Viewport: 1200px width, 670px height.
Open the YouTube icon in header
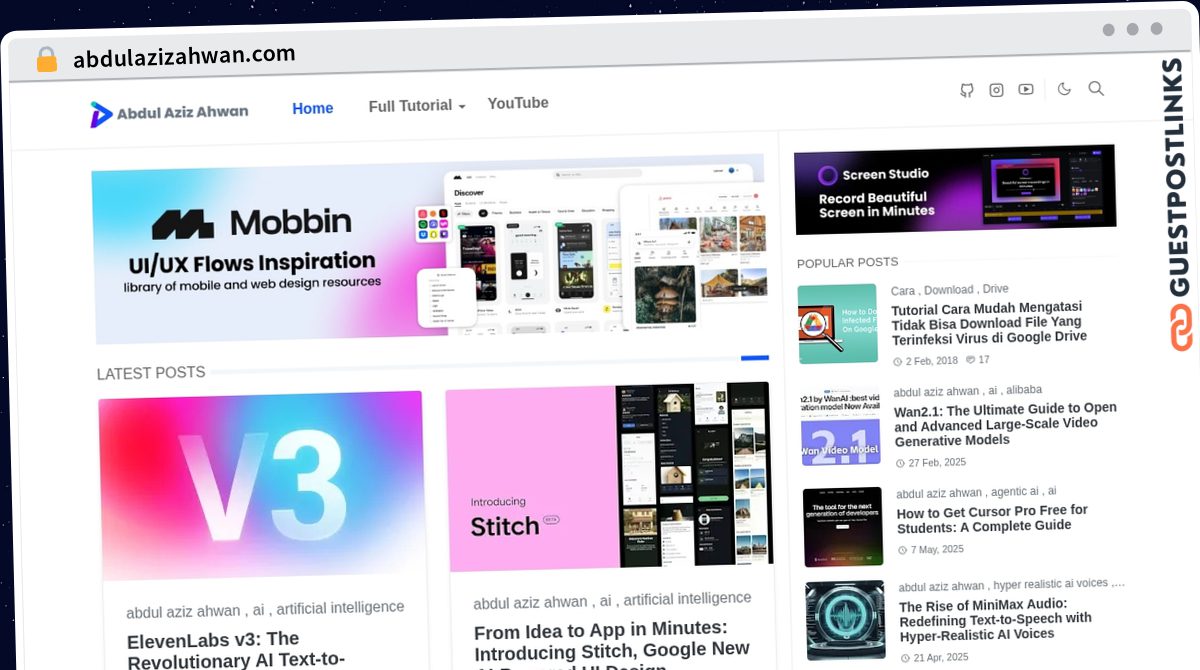click(1026, 89)
